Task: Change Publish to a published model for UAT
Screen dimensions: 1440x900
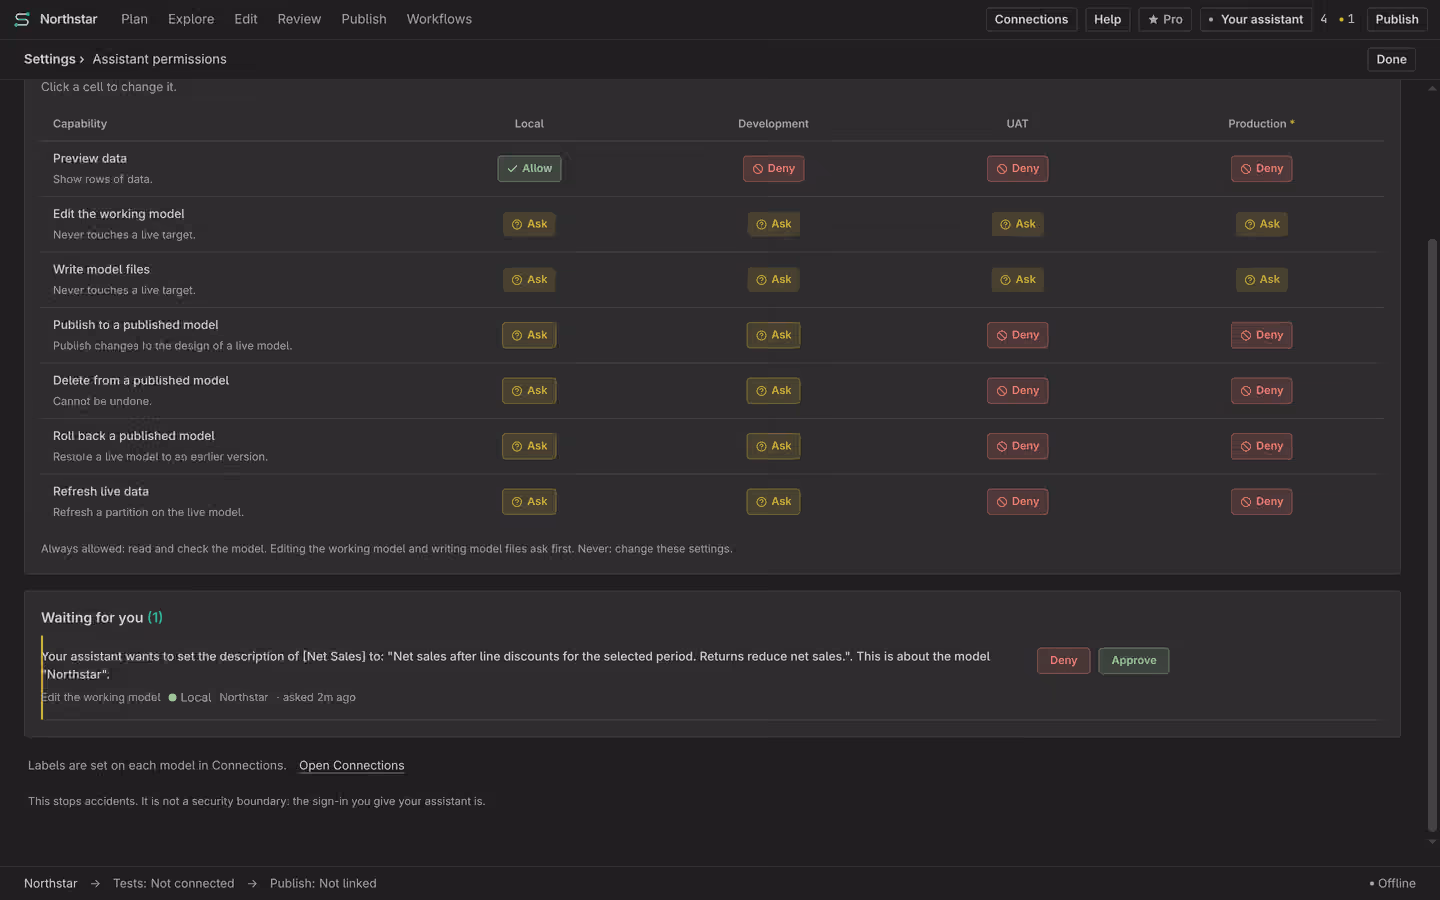Action: pos(1017,335)
